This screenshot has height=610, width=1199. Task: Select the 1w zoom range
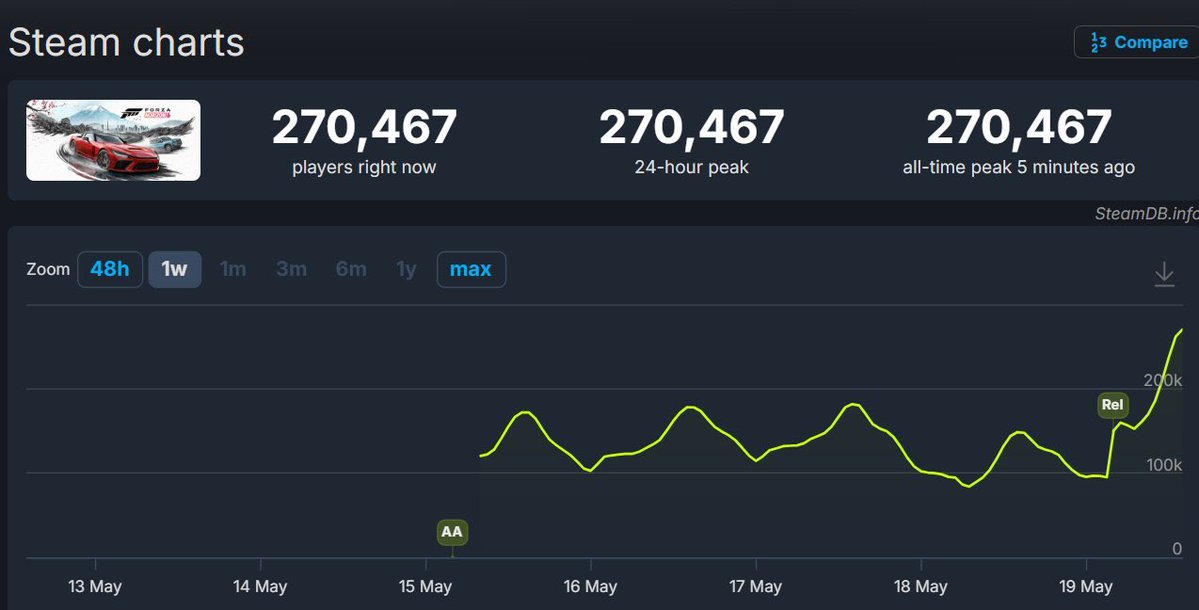pos(175,269)
